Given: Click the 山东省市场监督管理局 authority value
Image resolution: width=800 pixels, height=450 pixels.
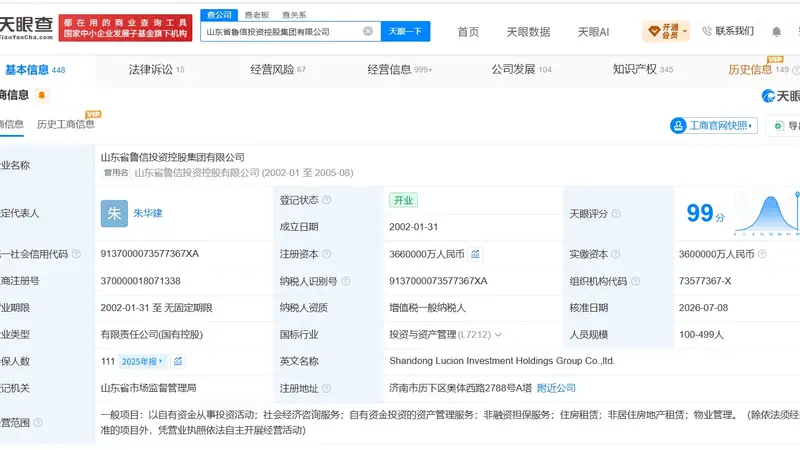Looking at the screenshot, I should (x=148, y=388).
